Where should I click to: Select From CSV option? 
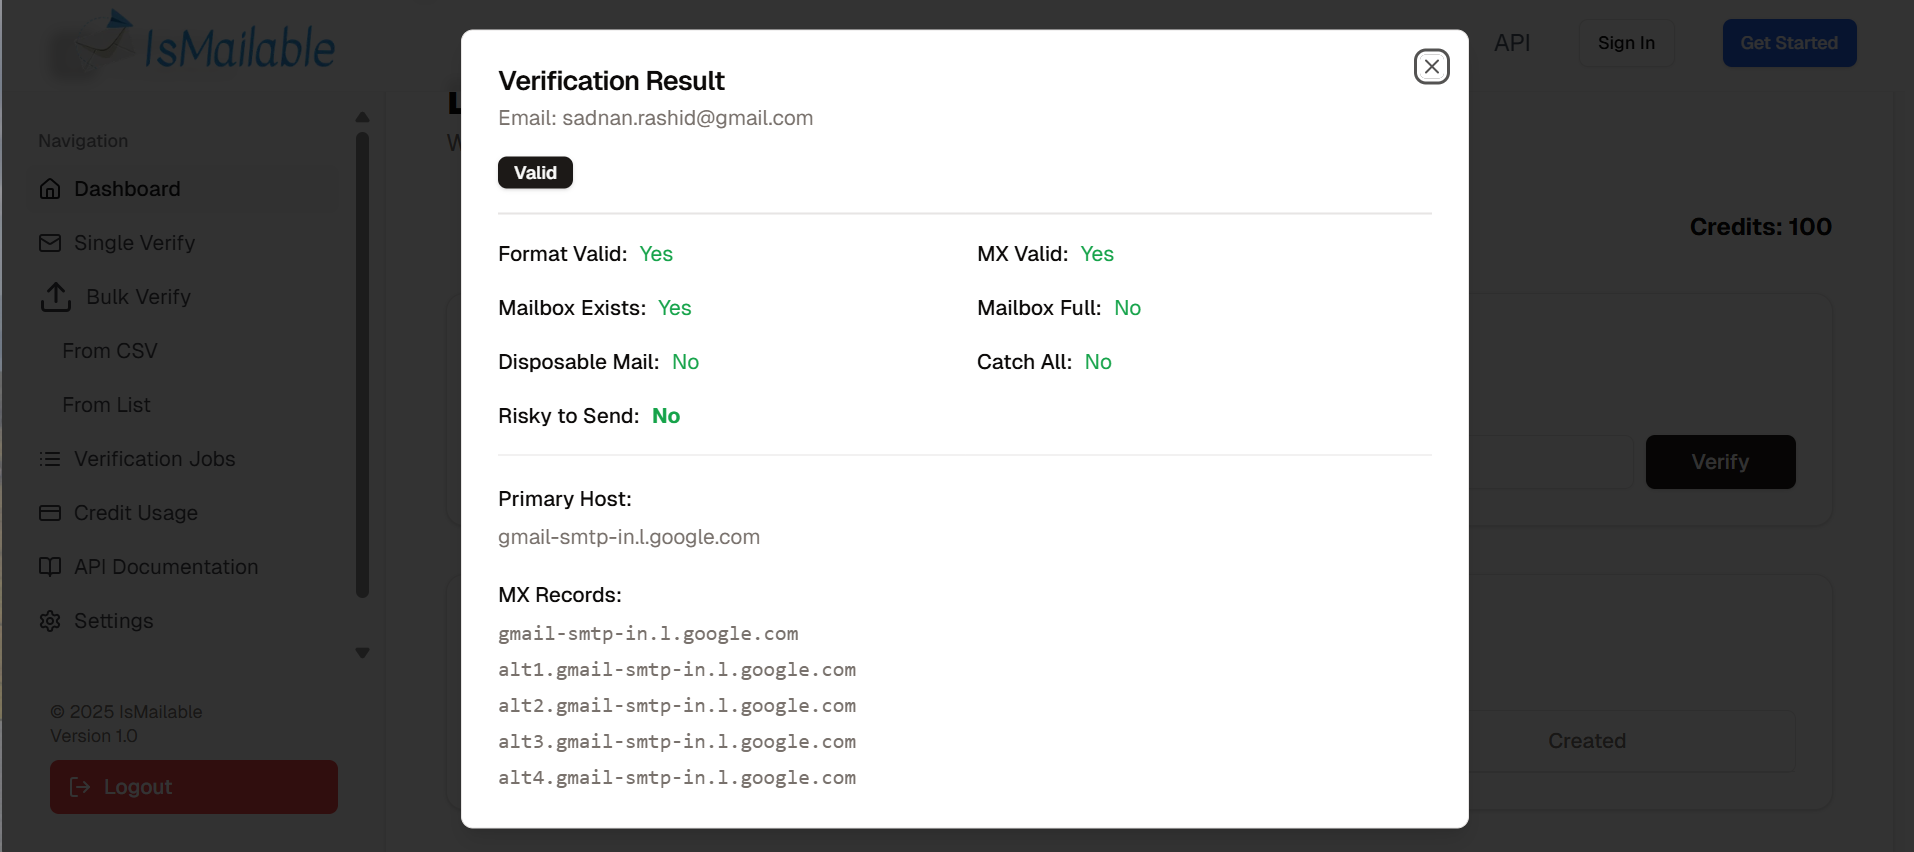tap(110, 351)
